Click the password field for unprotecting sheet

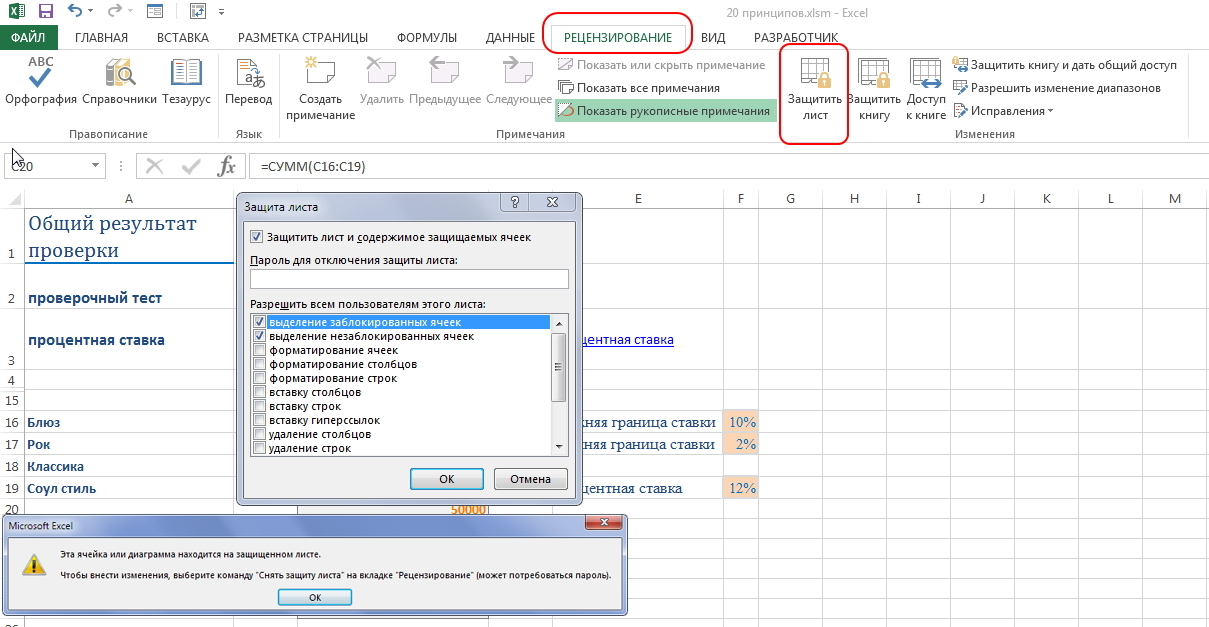(409, 279)
